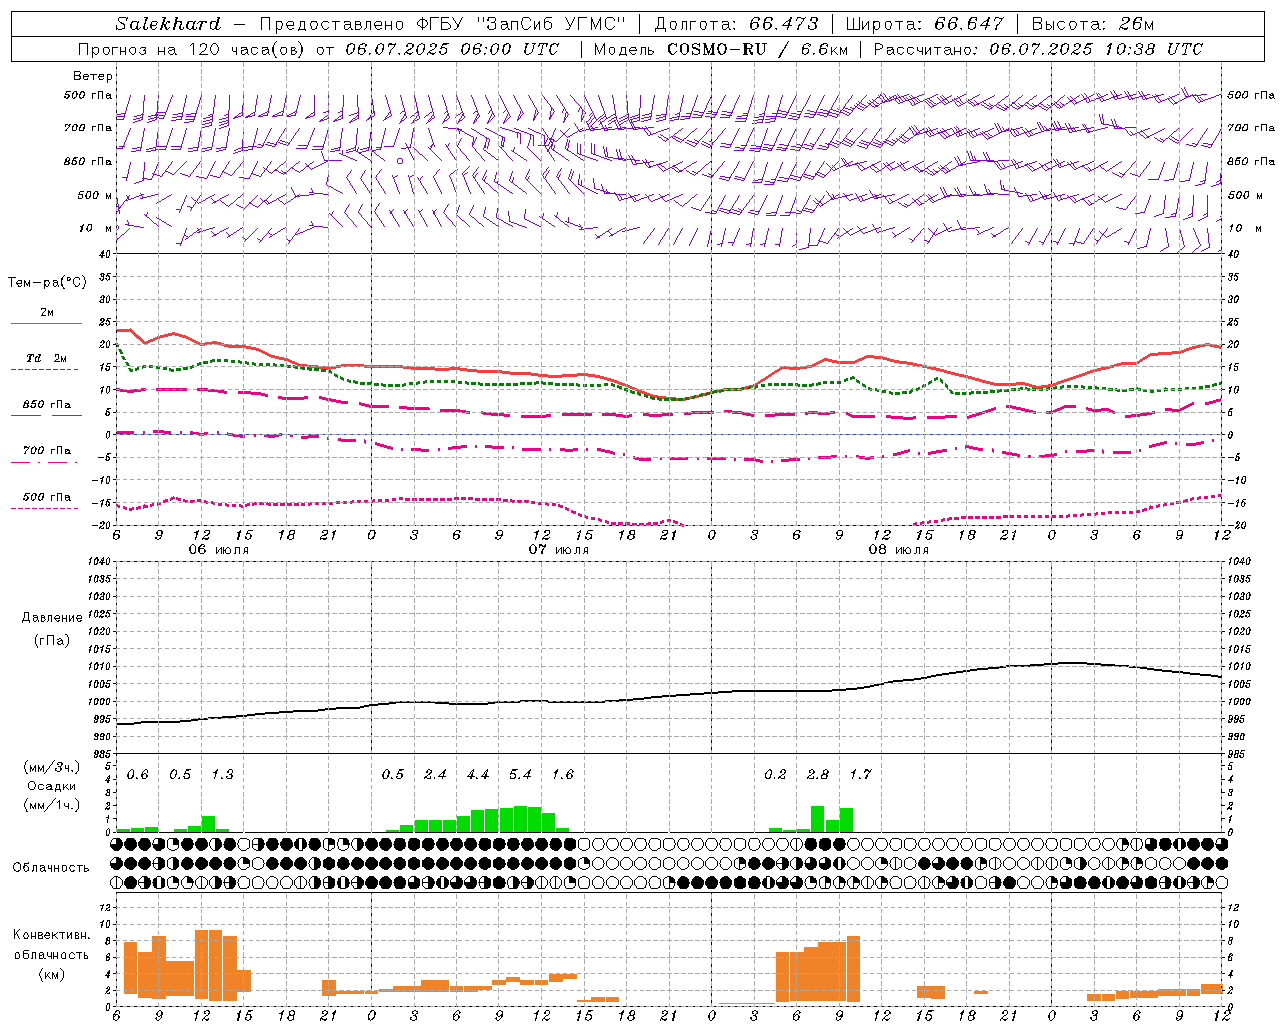Screen dimensions: 1280x1024
Task: Click the '1.3' precipitation total value
Action: pos(222,775)
